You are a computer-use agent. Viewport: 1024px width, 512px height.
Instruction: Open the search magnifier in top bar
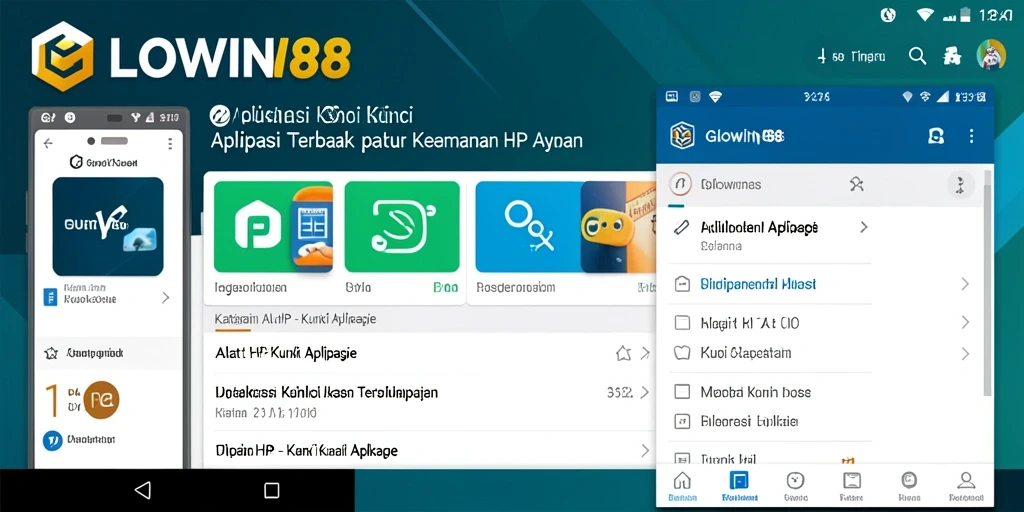pyautogui.click(x=918, y=56)
